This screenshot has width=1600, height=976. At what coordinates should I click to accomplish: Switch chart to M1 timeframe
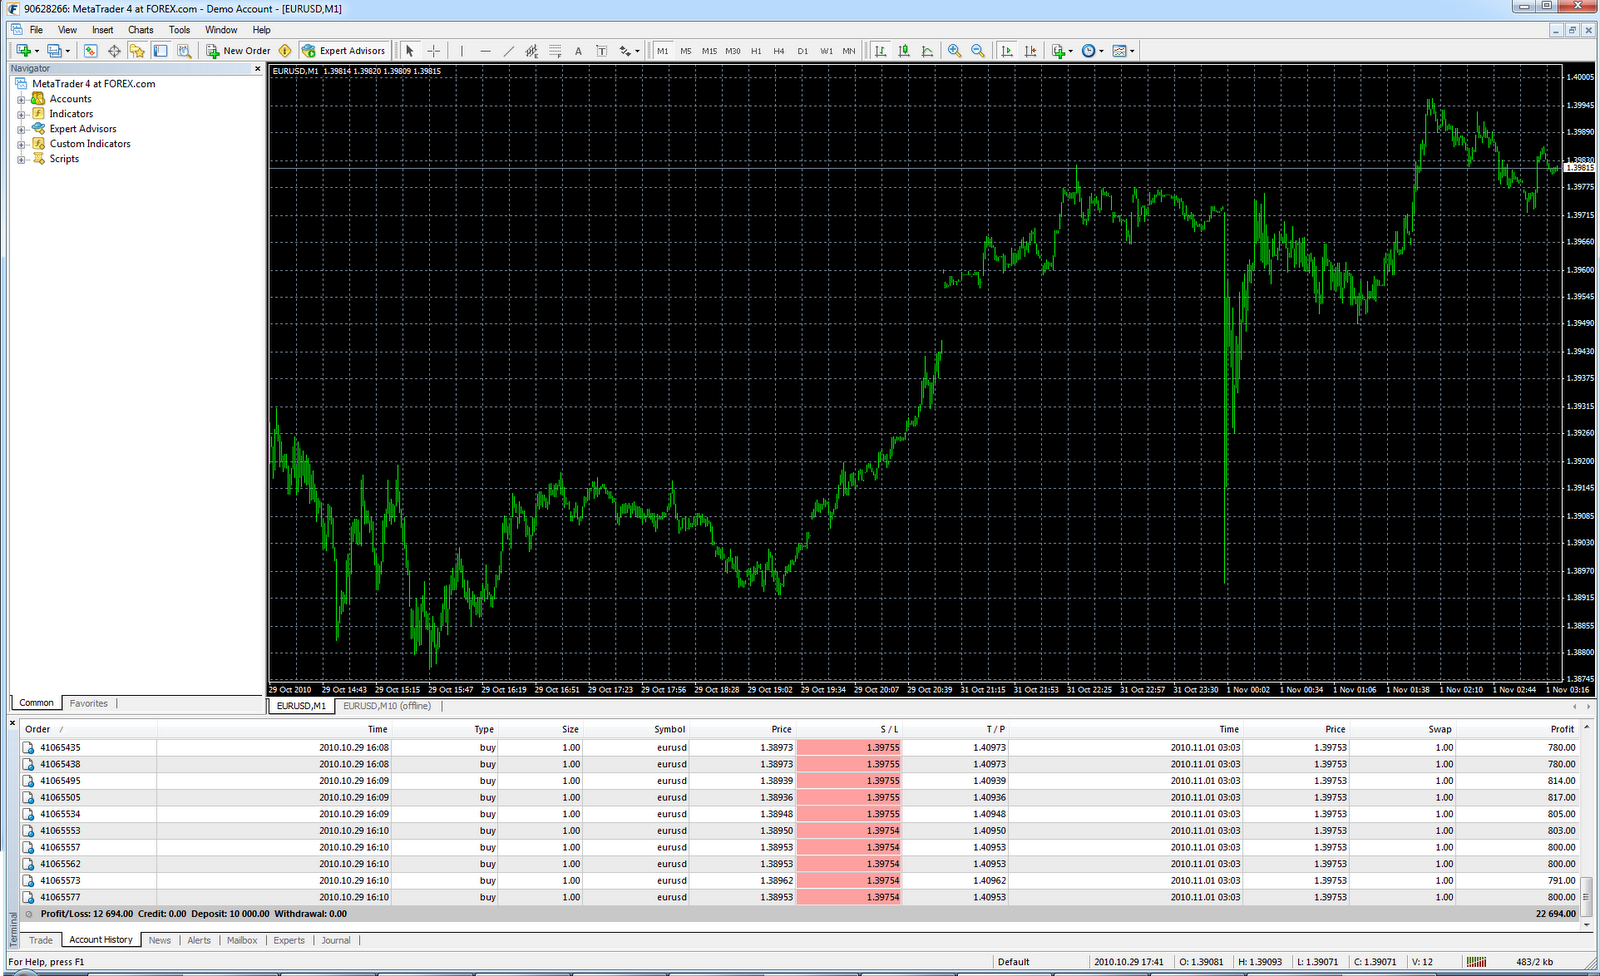coord(662,51)
